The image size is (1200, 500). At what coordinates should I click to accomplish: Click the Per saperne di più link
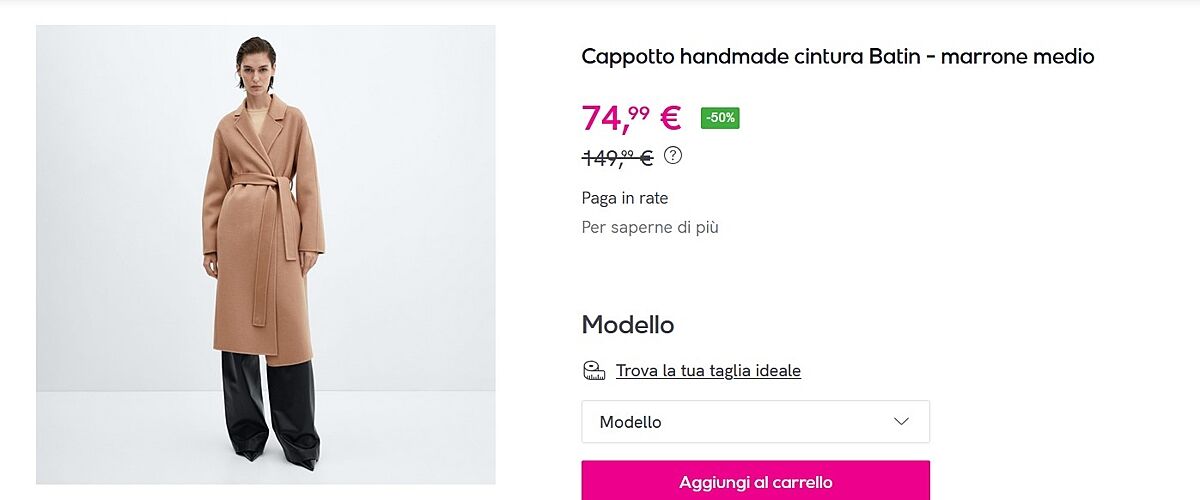[650, 227]
